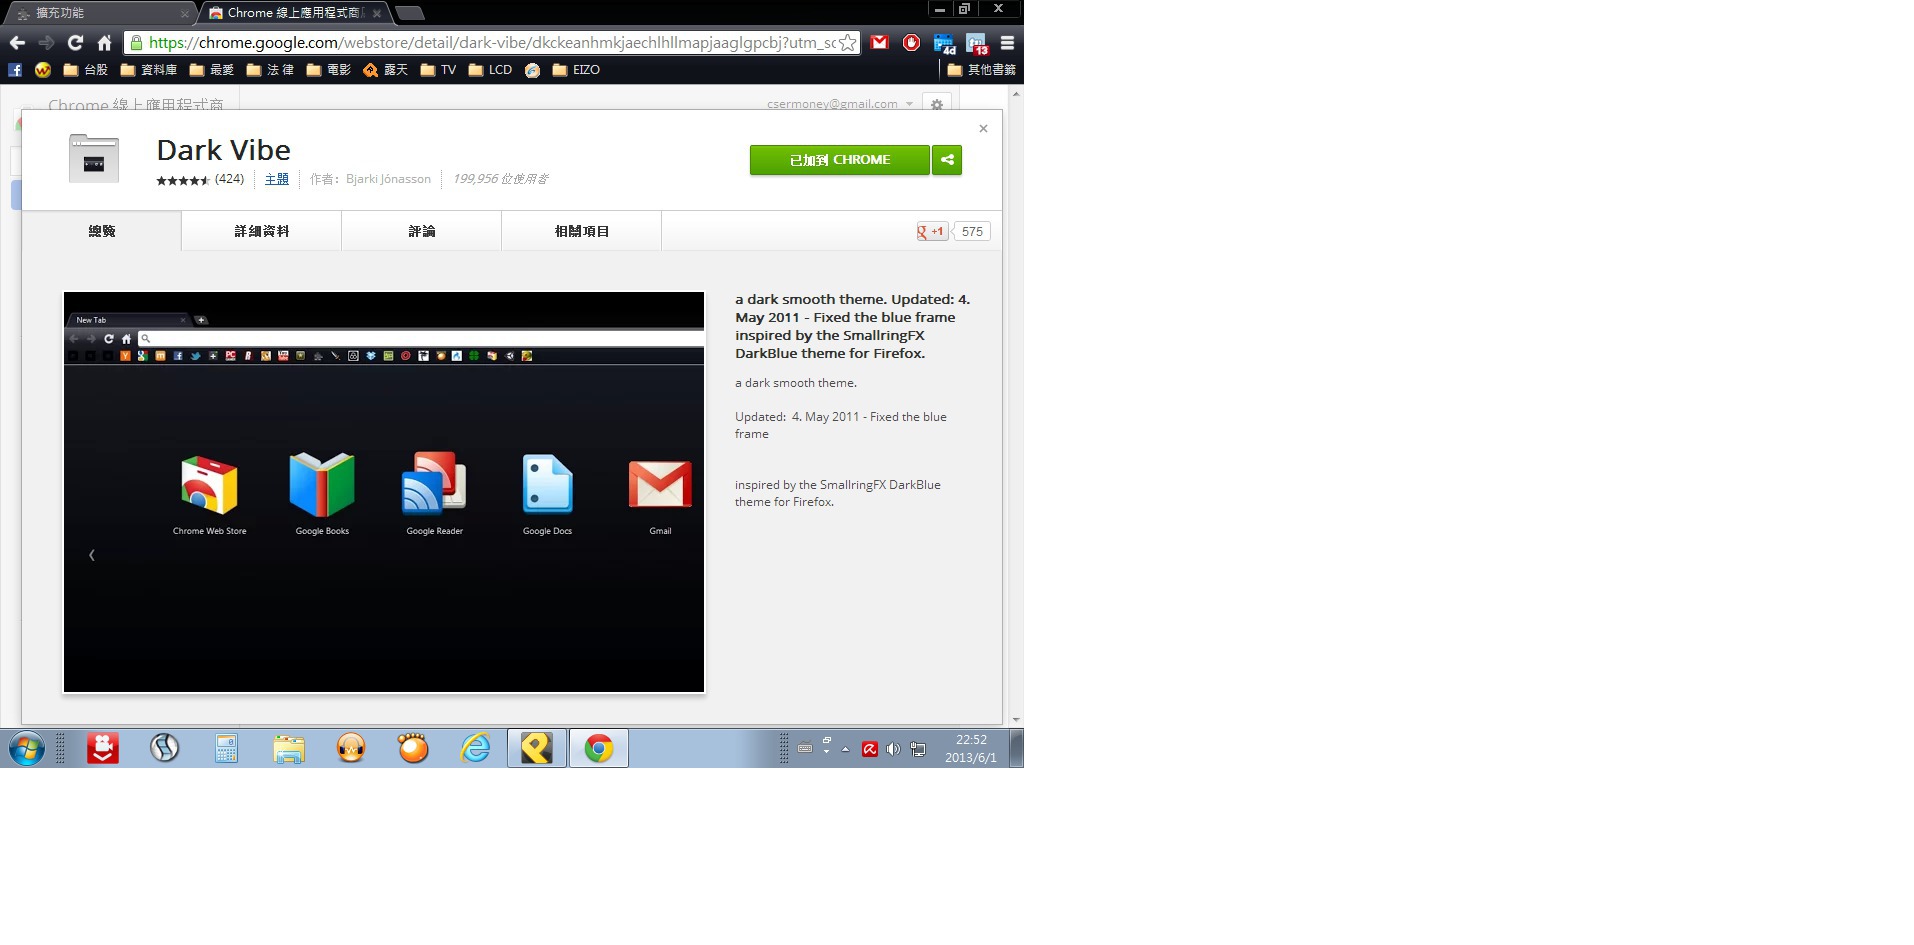Open the browser home page
The width and height of the screenshot is (1914, 945).
point(104,43)
